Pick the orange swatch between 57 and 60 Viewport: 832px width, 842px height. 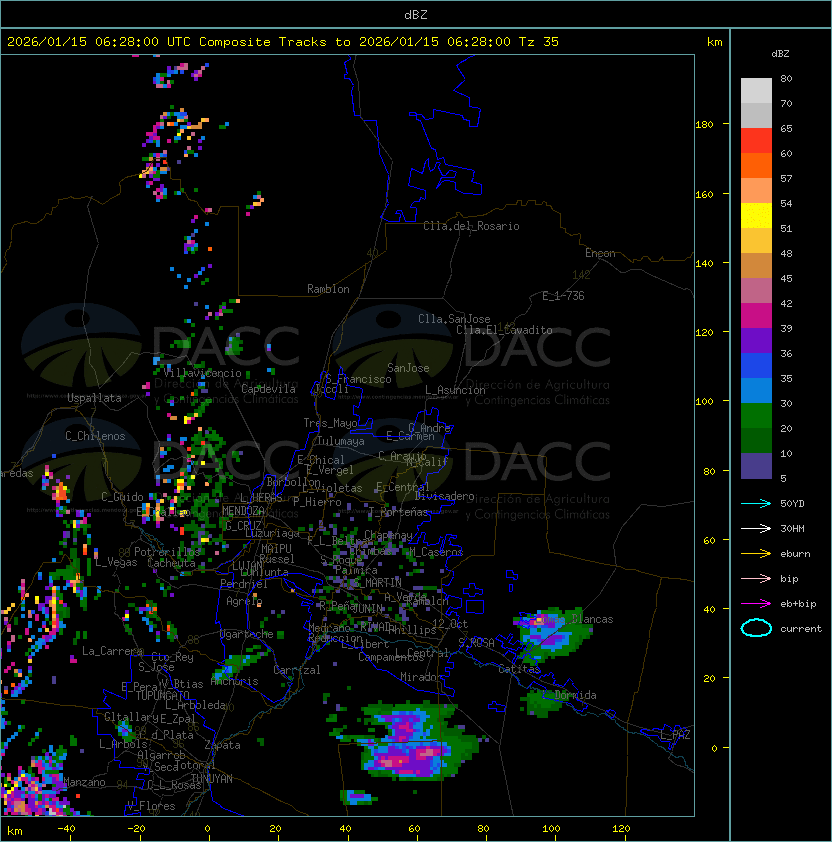point(756,165)
